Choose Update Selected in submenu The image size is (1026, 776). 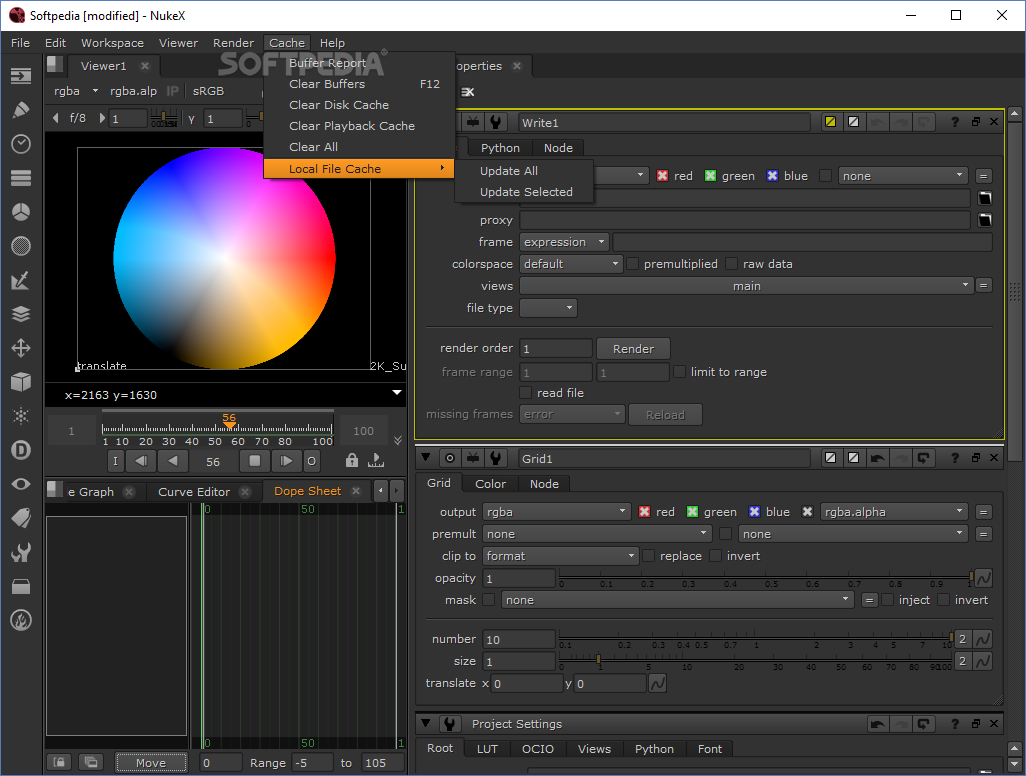[x=526, y=192]
